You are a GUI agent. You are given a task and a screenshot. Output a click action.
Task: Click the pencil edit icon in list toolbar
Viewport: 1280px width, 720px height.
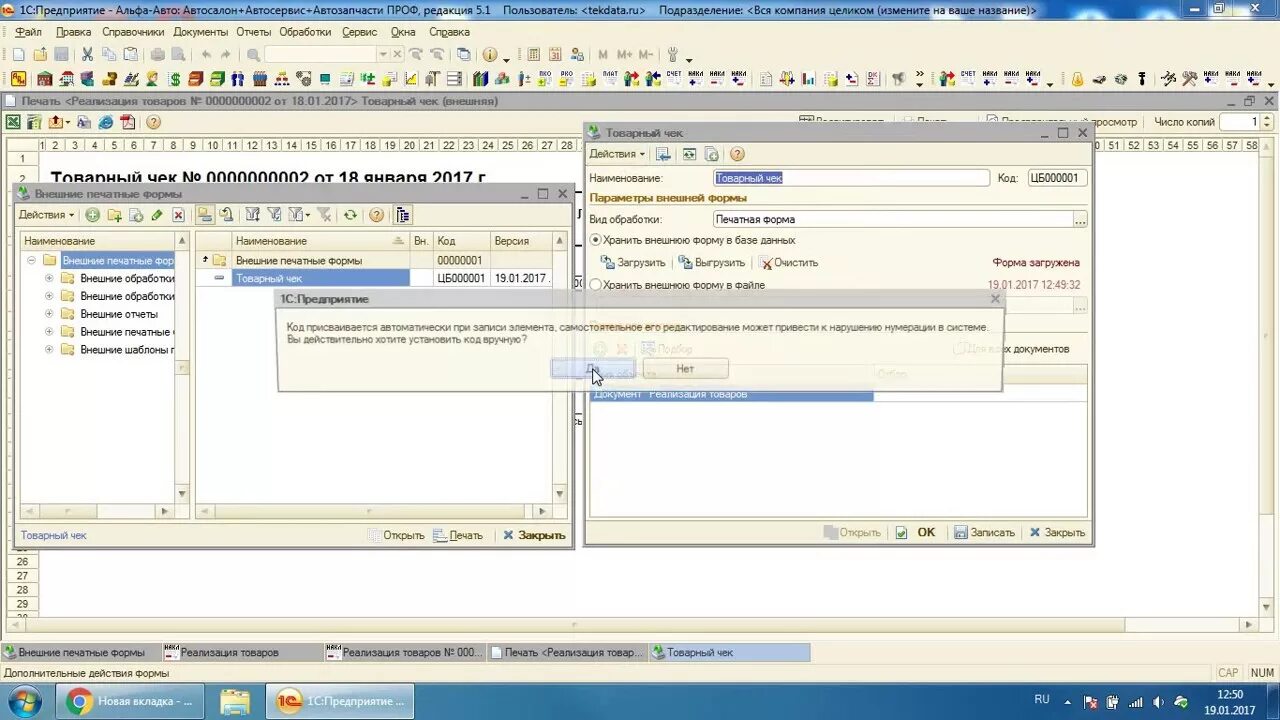[x=157, y=215]
